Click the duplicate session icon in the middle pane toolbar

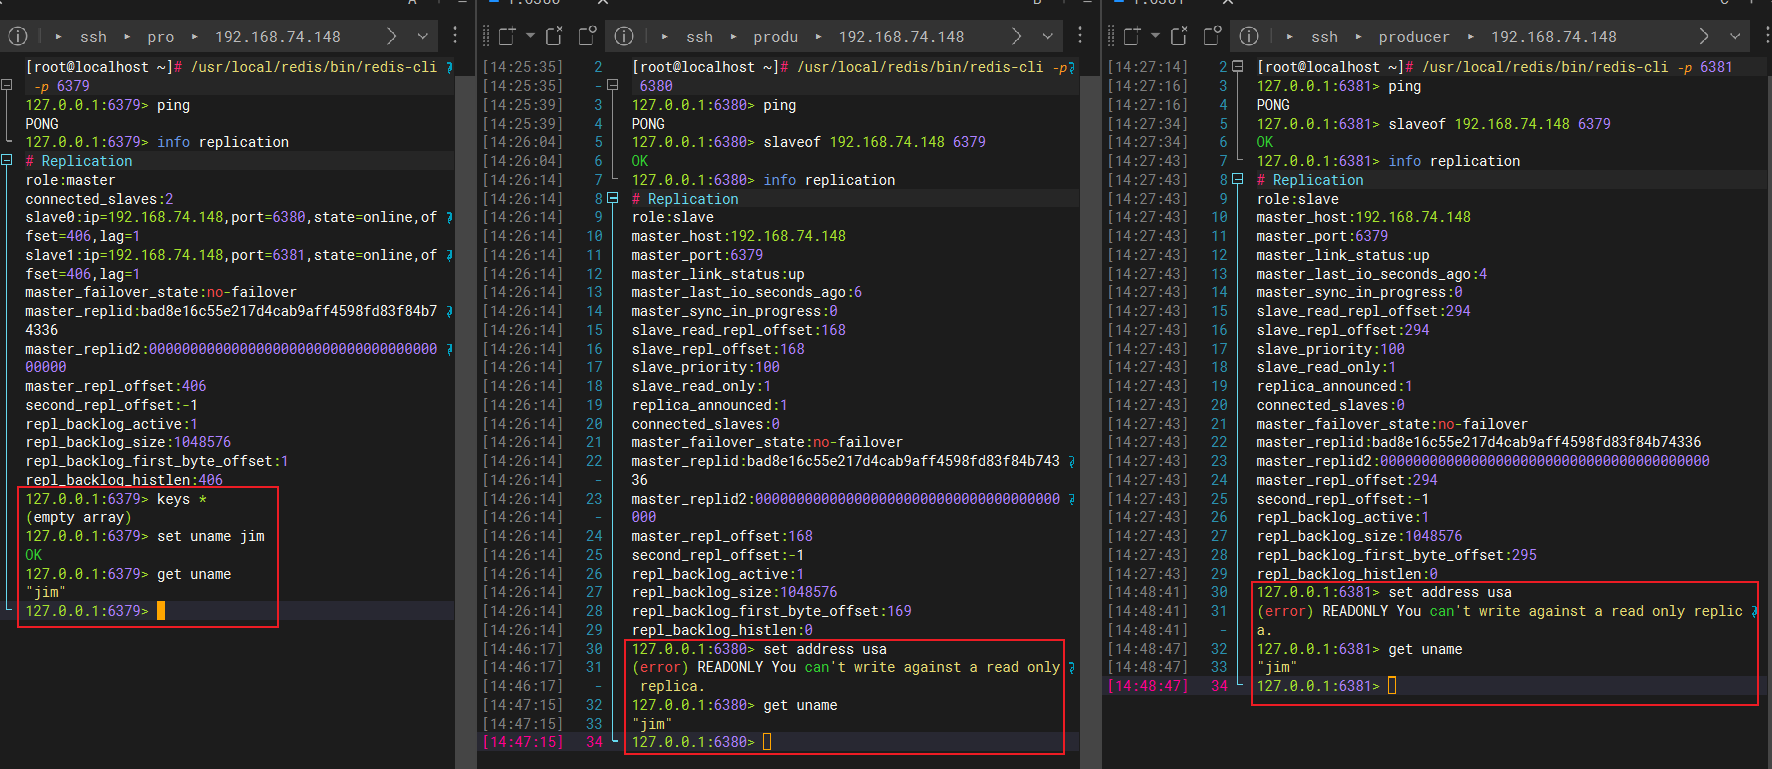pos(588,36)
